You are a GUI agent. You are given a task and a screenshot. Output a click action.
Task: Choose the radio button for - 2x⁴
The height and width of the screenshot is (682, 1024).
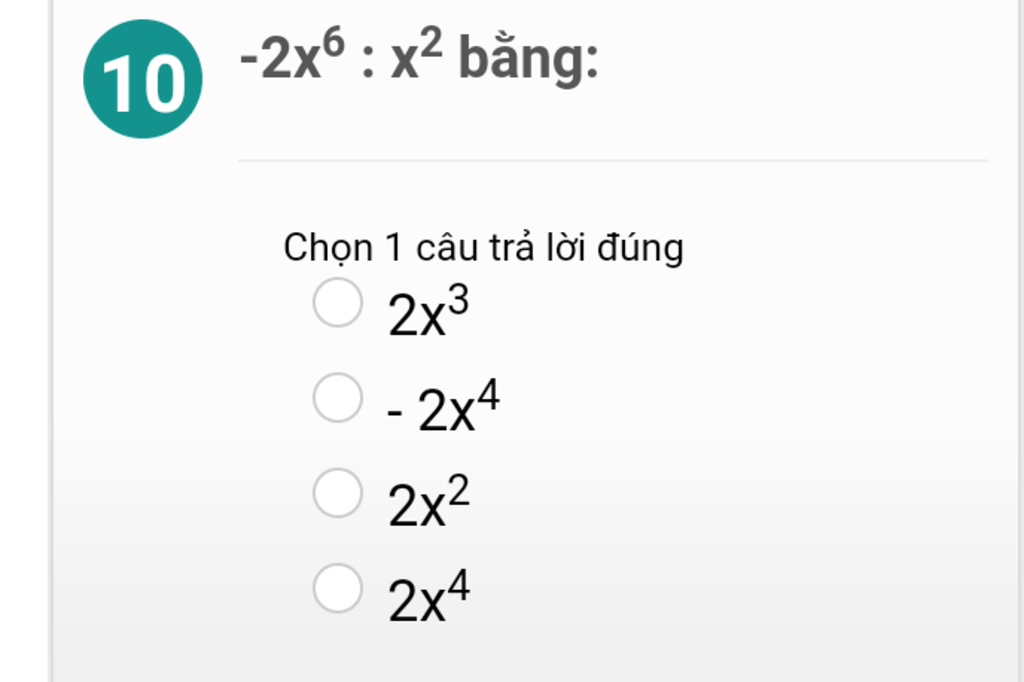coord(338,397)
